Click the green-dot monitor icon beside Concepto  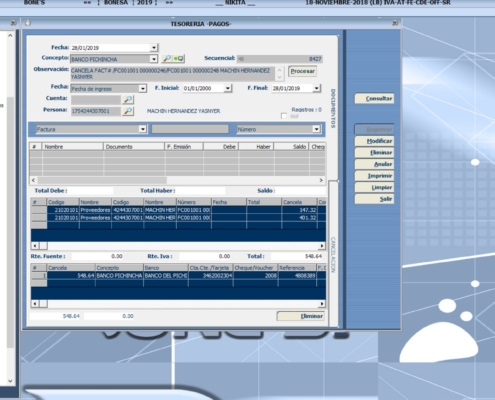179,59
